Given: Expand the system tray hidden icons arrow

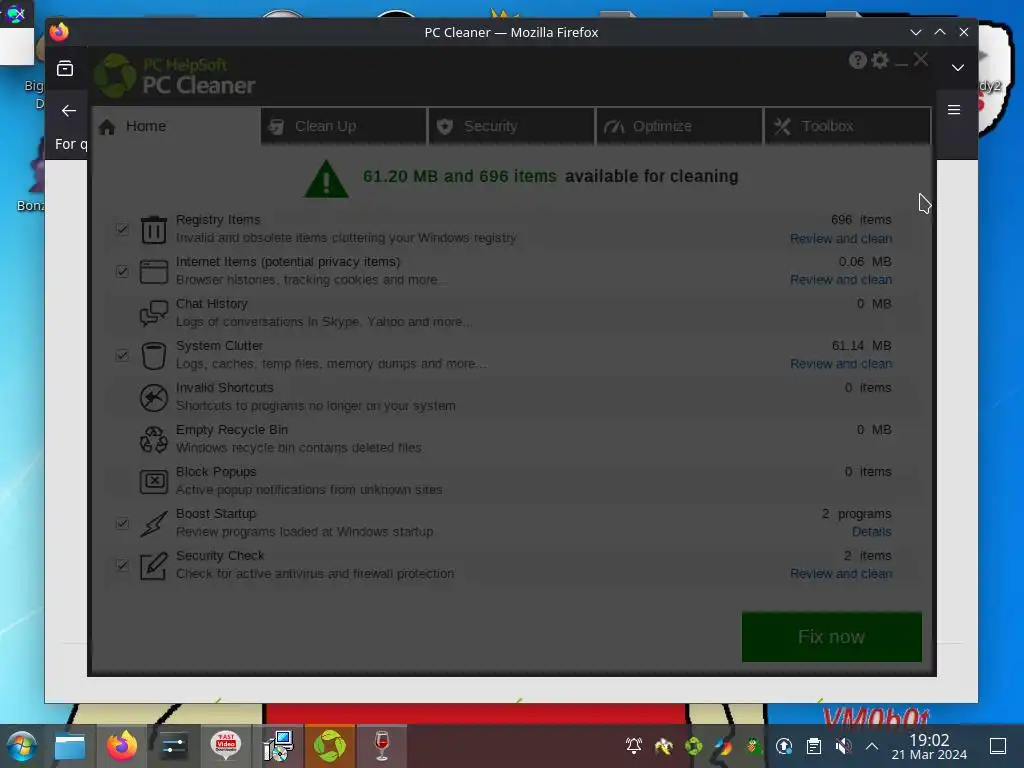Looking at the screenshot, I should (872, 746).
